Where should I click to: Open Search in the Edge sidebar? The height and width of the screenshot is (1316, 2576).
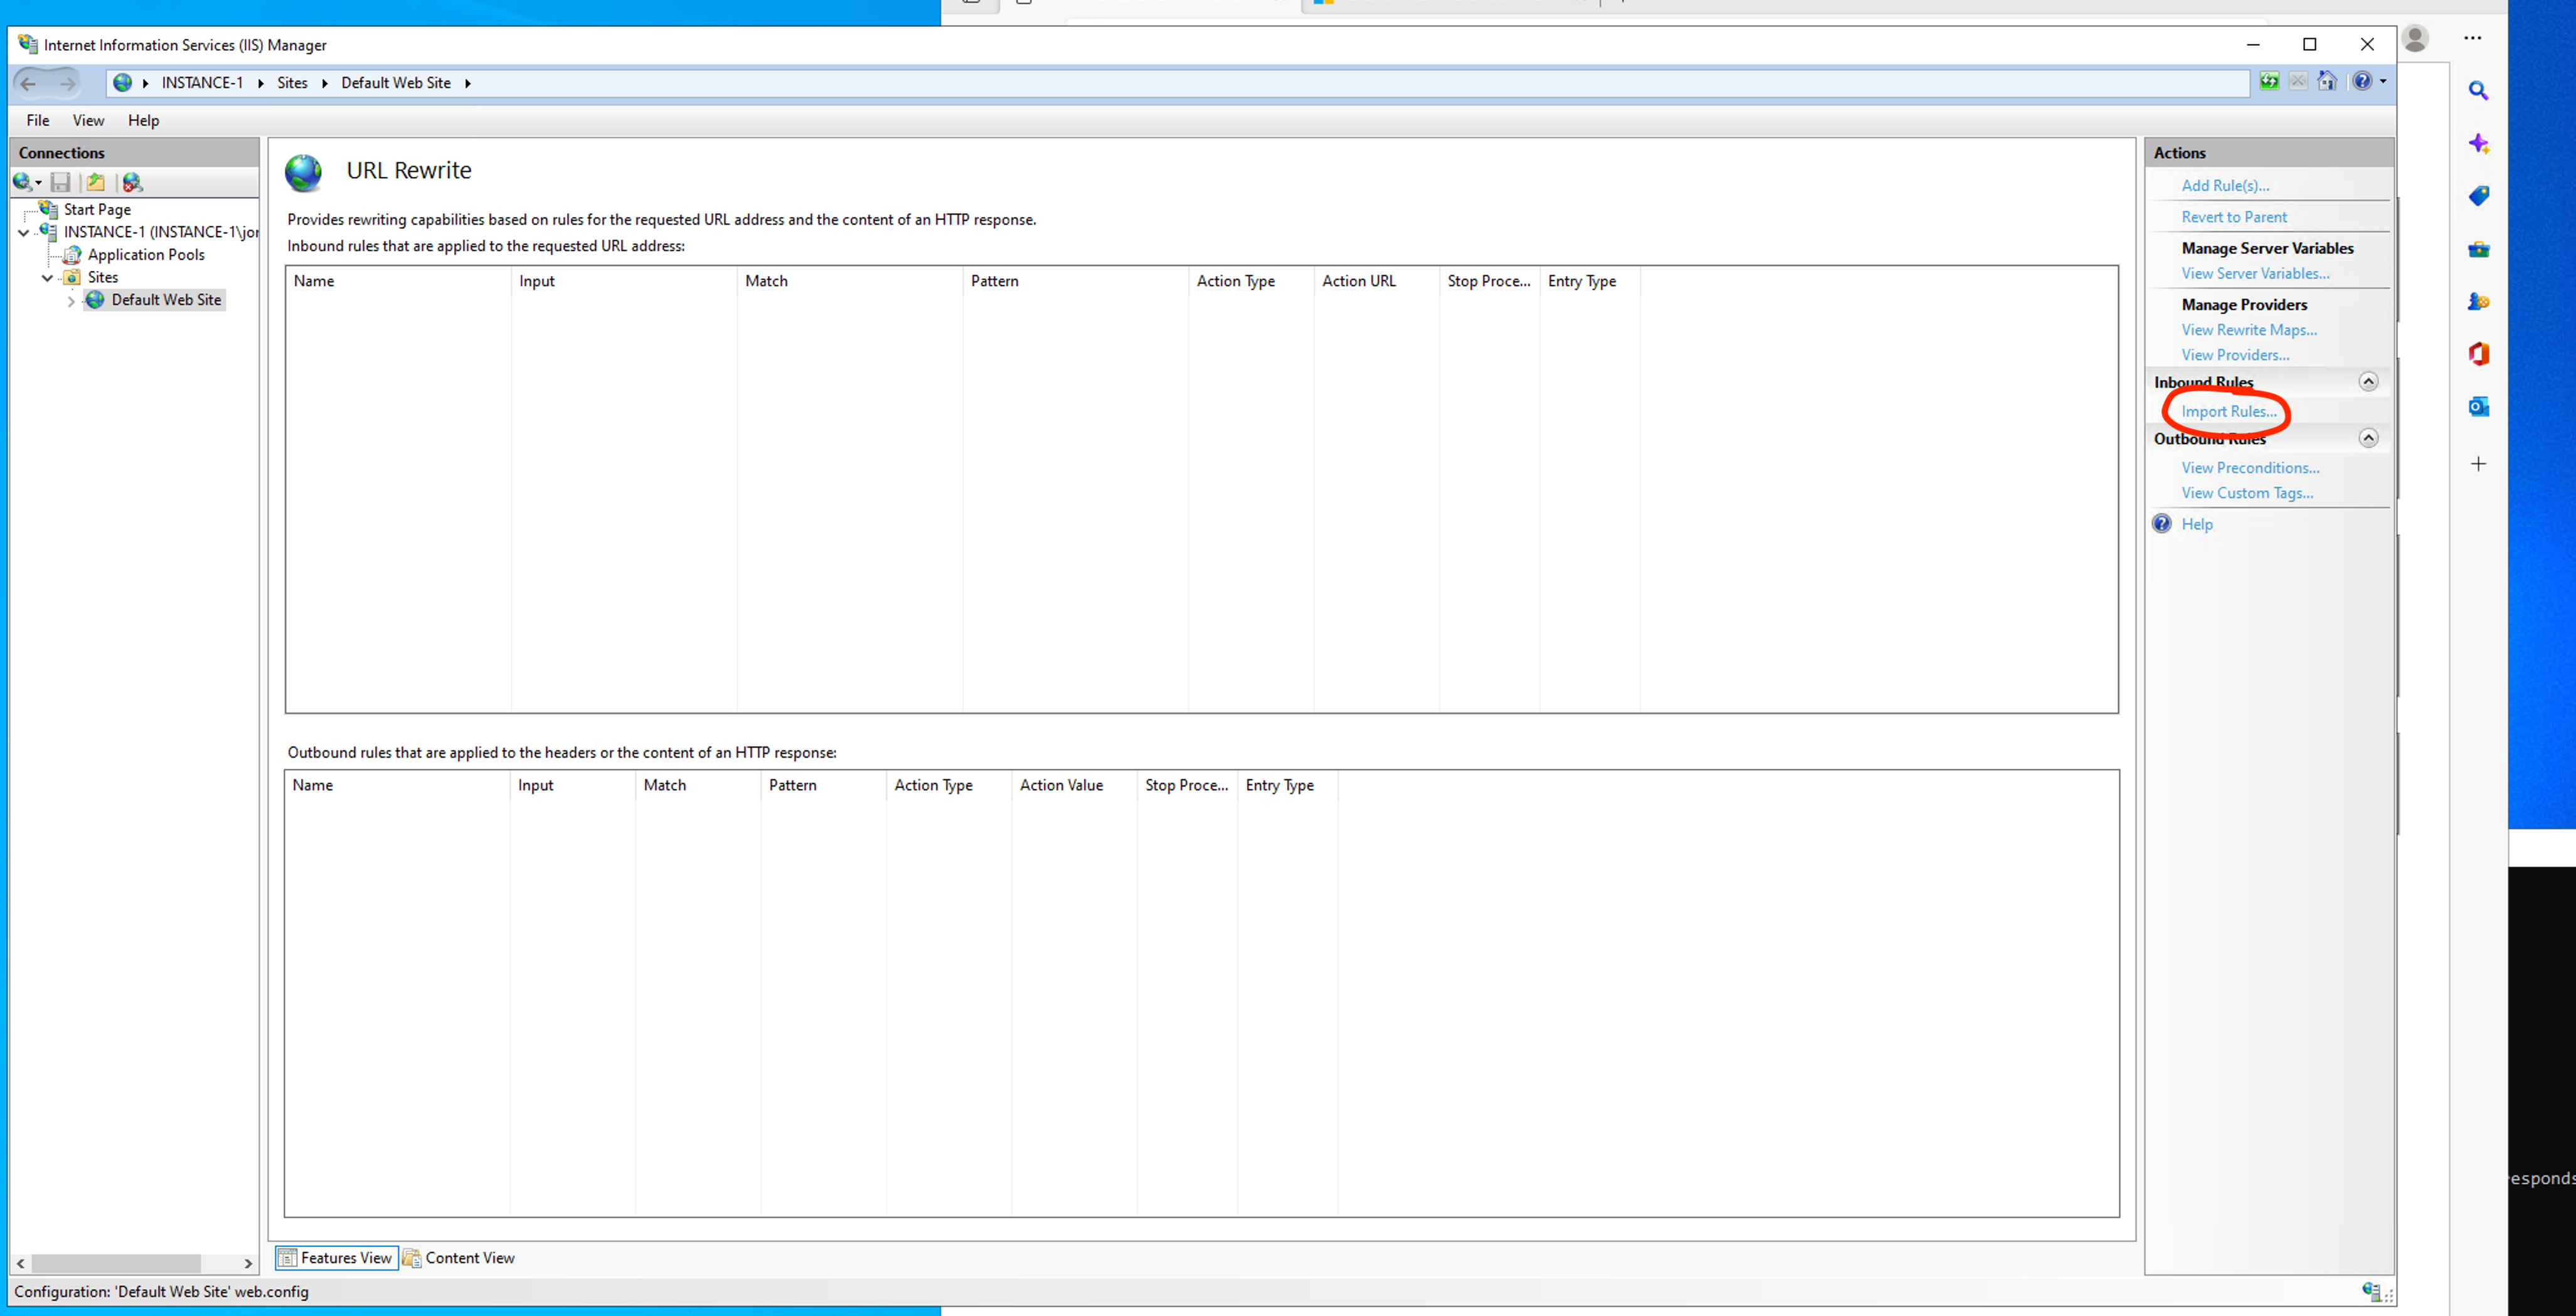(x=2478, y=91)
